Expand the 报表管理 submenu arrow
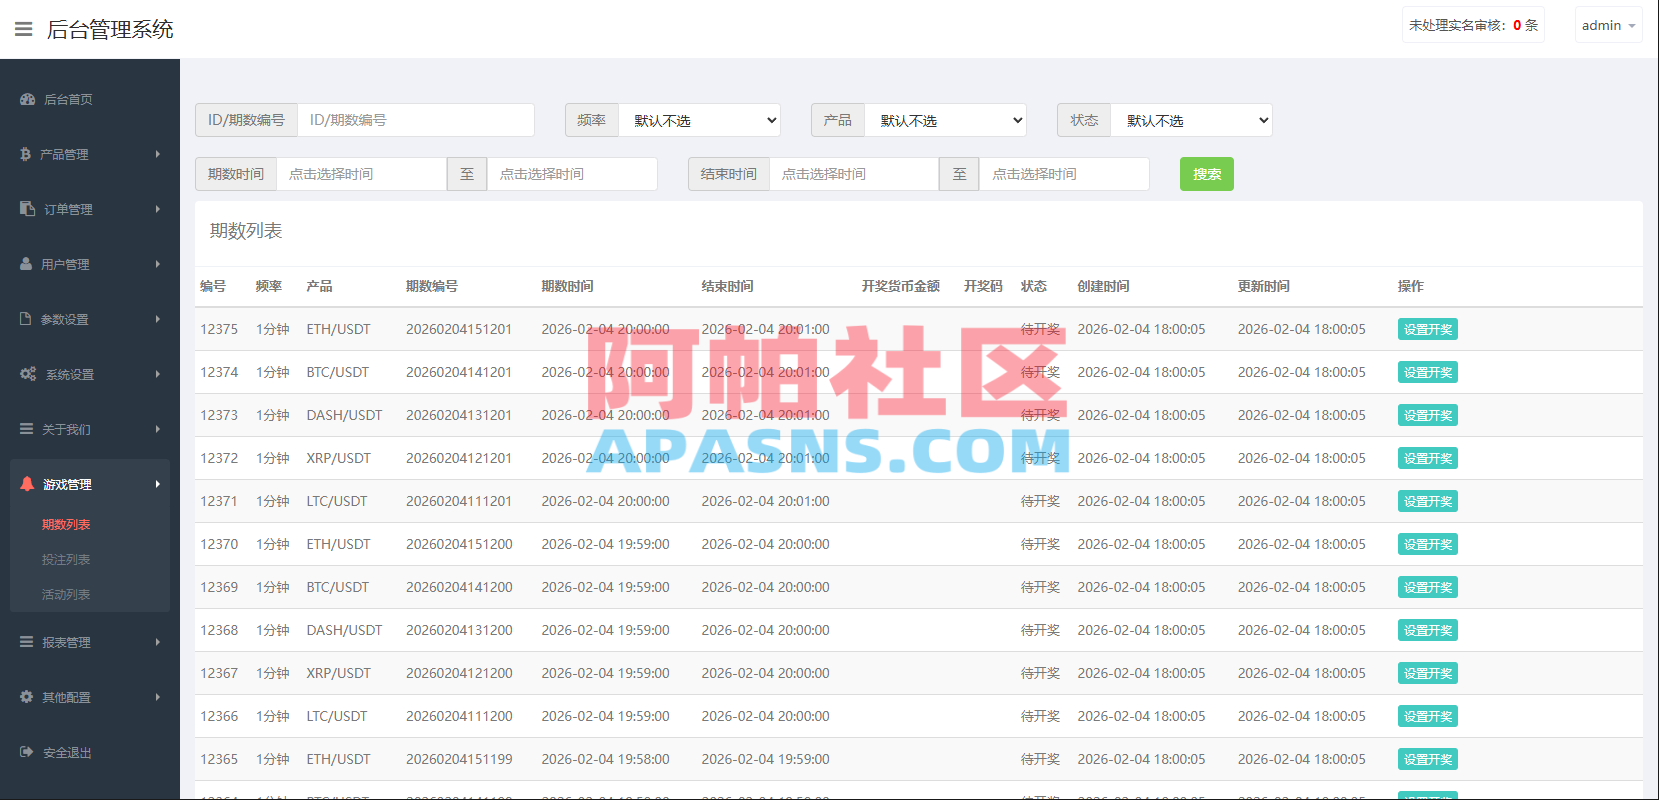The image size is (1659, 800). pos(158,642)
